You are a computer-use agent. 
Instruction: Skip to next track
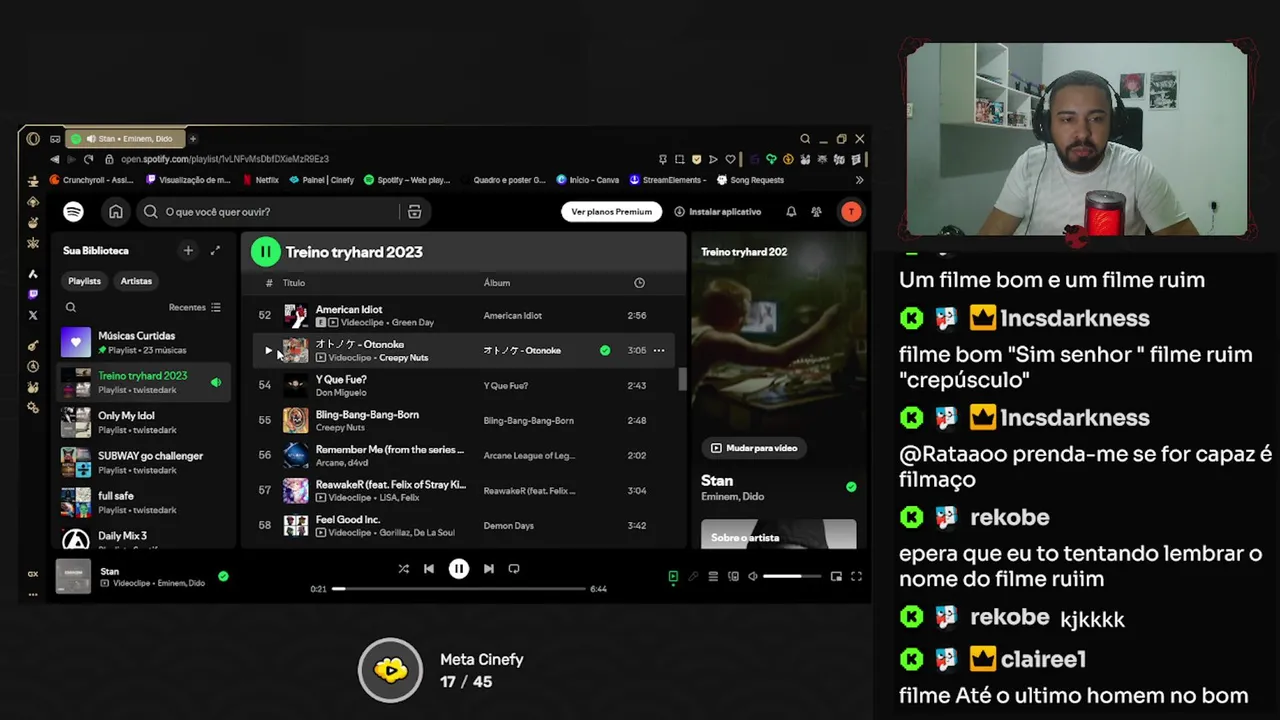488,569
